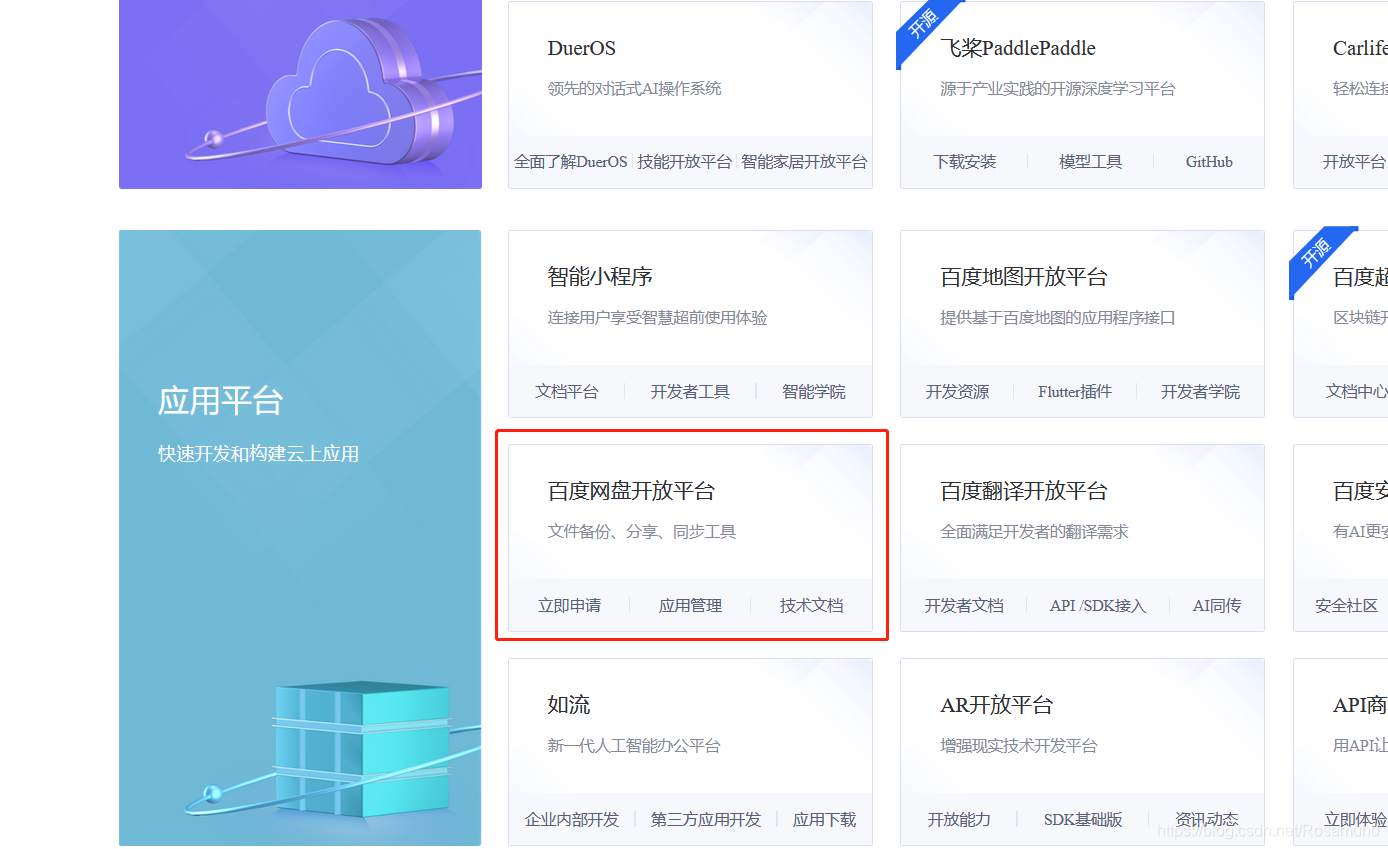
Task: Click text 提供基于百度地图的应用程序接口
Action: point(1058,318)
